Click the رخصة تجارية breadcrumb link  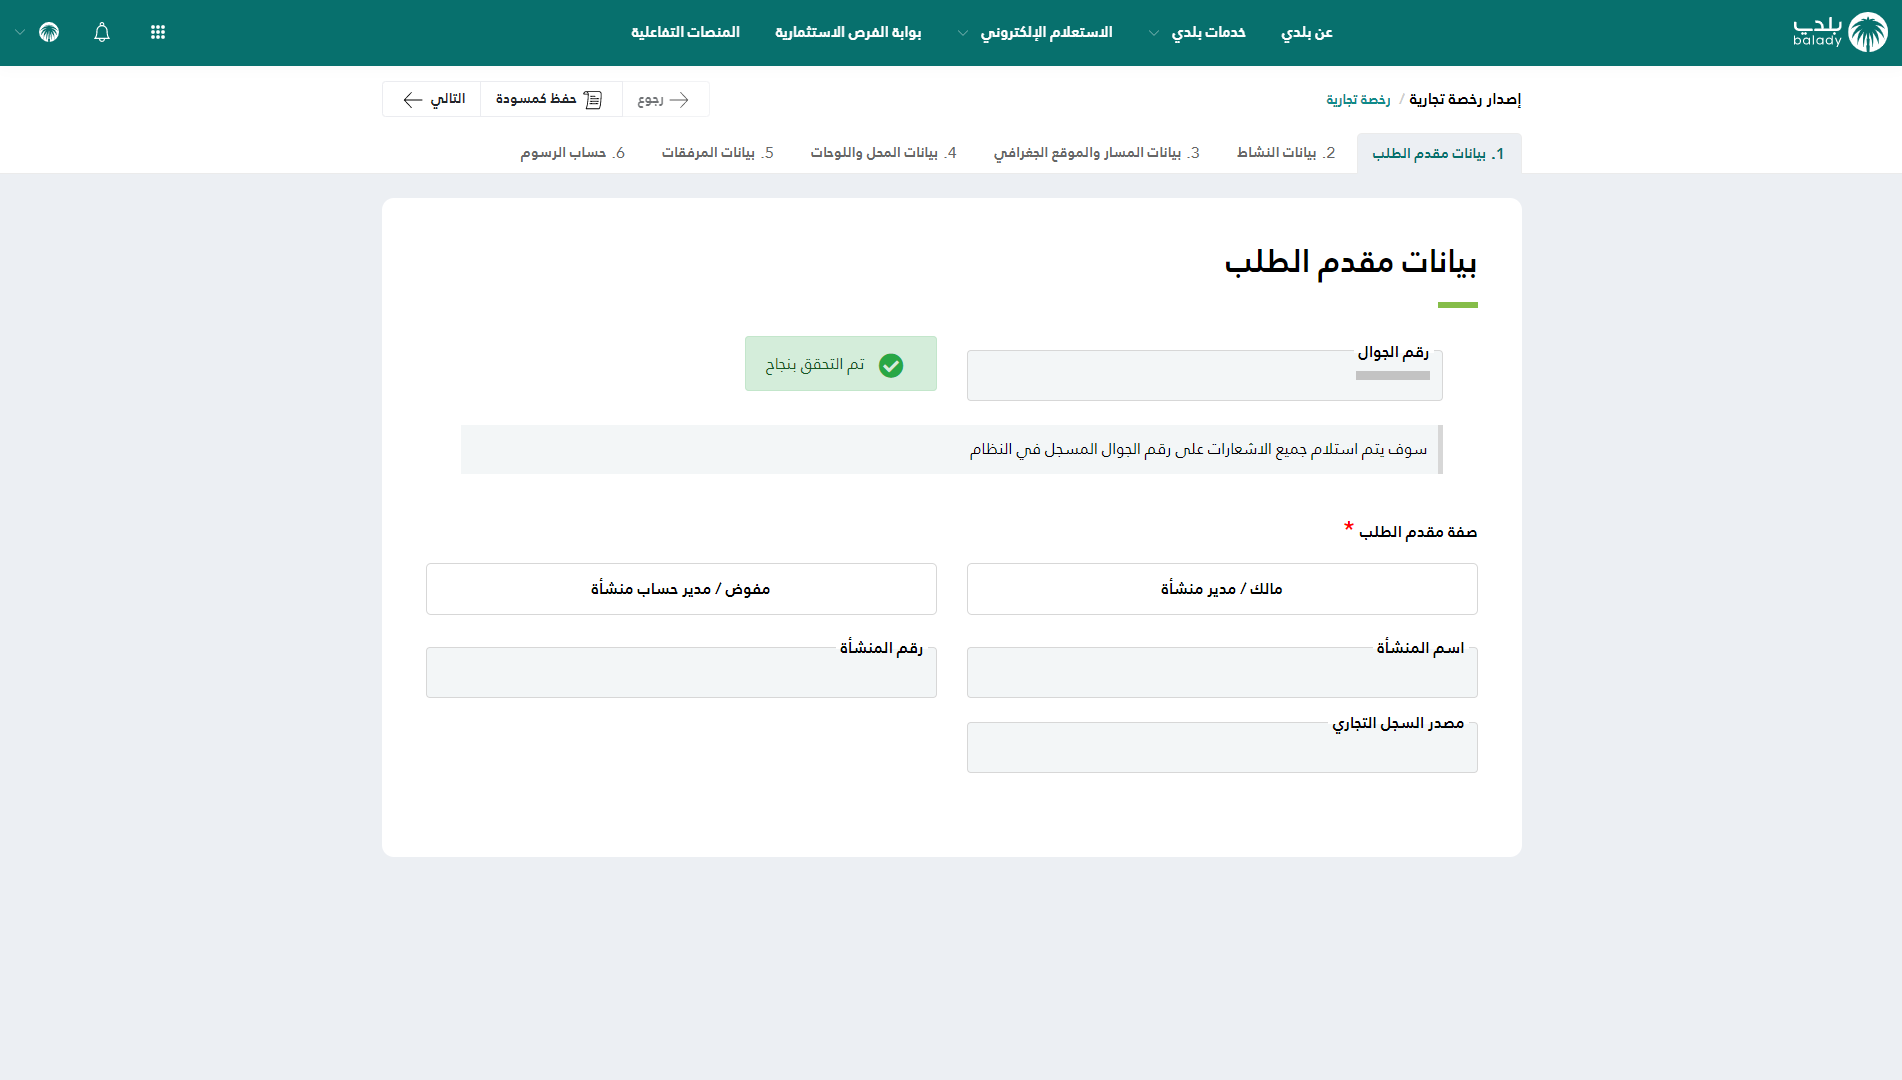(1358, 99)
